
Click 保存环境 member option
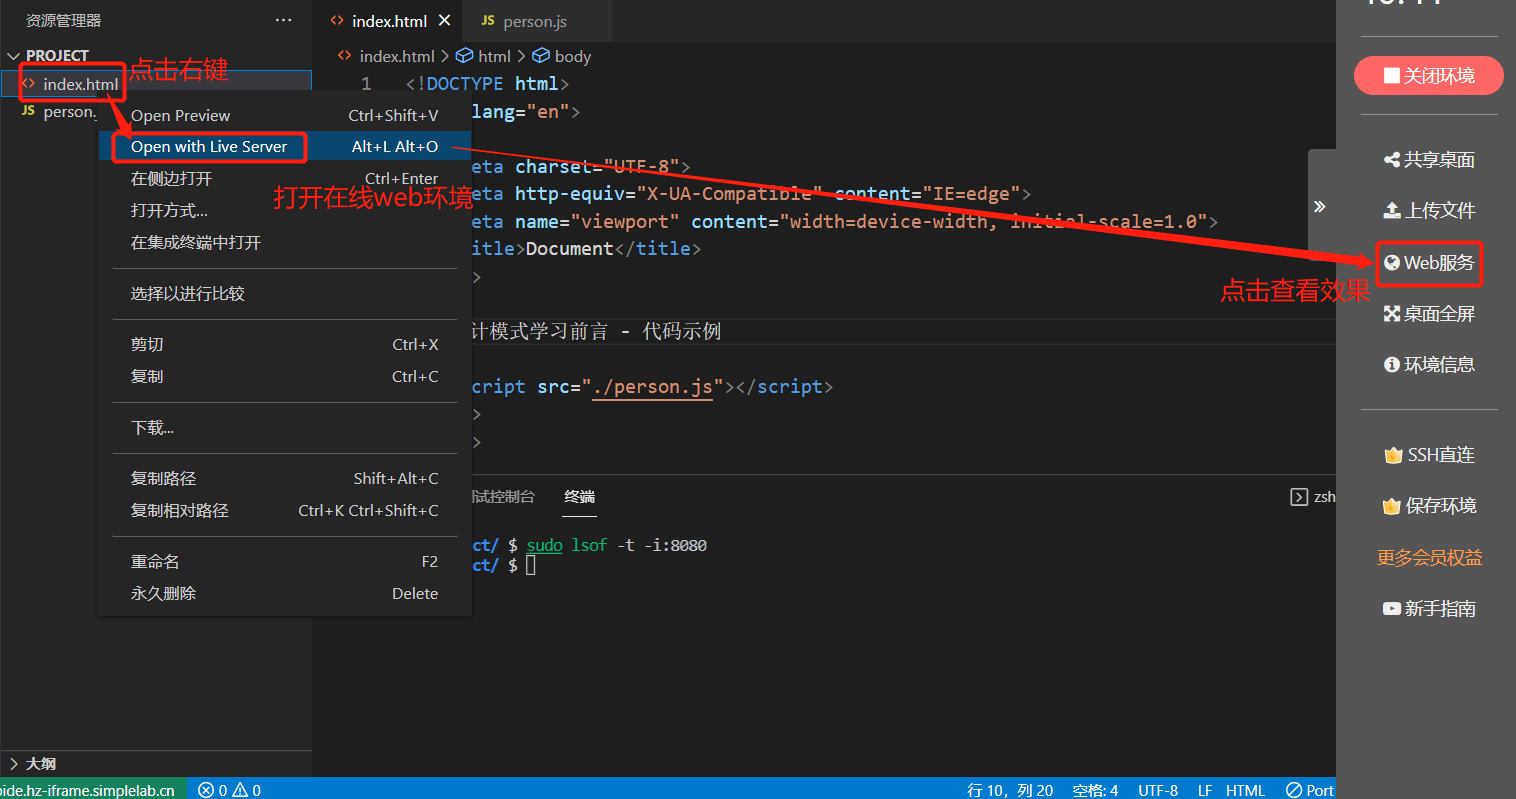1429,506
